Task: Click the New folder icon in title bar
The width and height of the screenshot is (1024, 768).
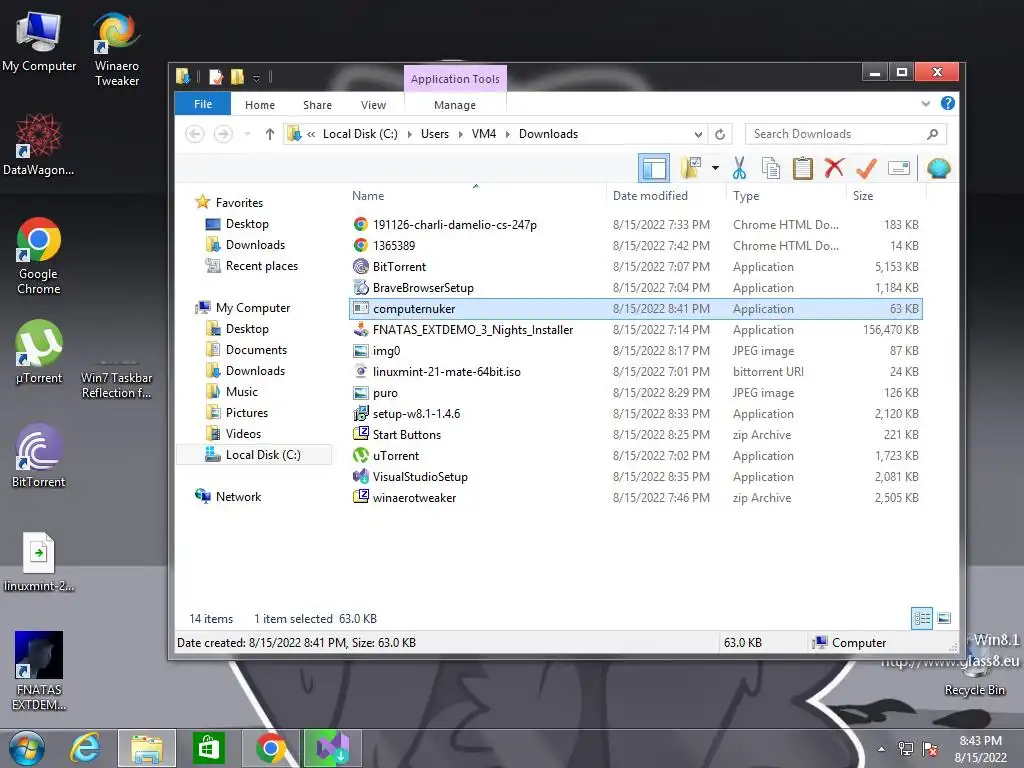Action: pos(237,78)
